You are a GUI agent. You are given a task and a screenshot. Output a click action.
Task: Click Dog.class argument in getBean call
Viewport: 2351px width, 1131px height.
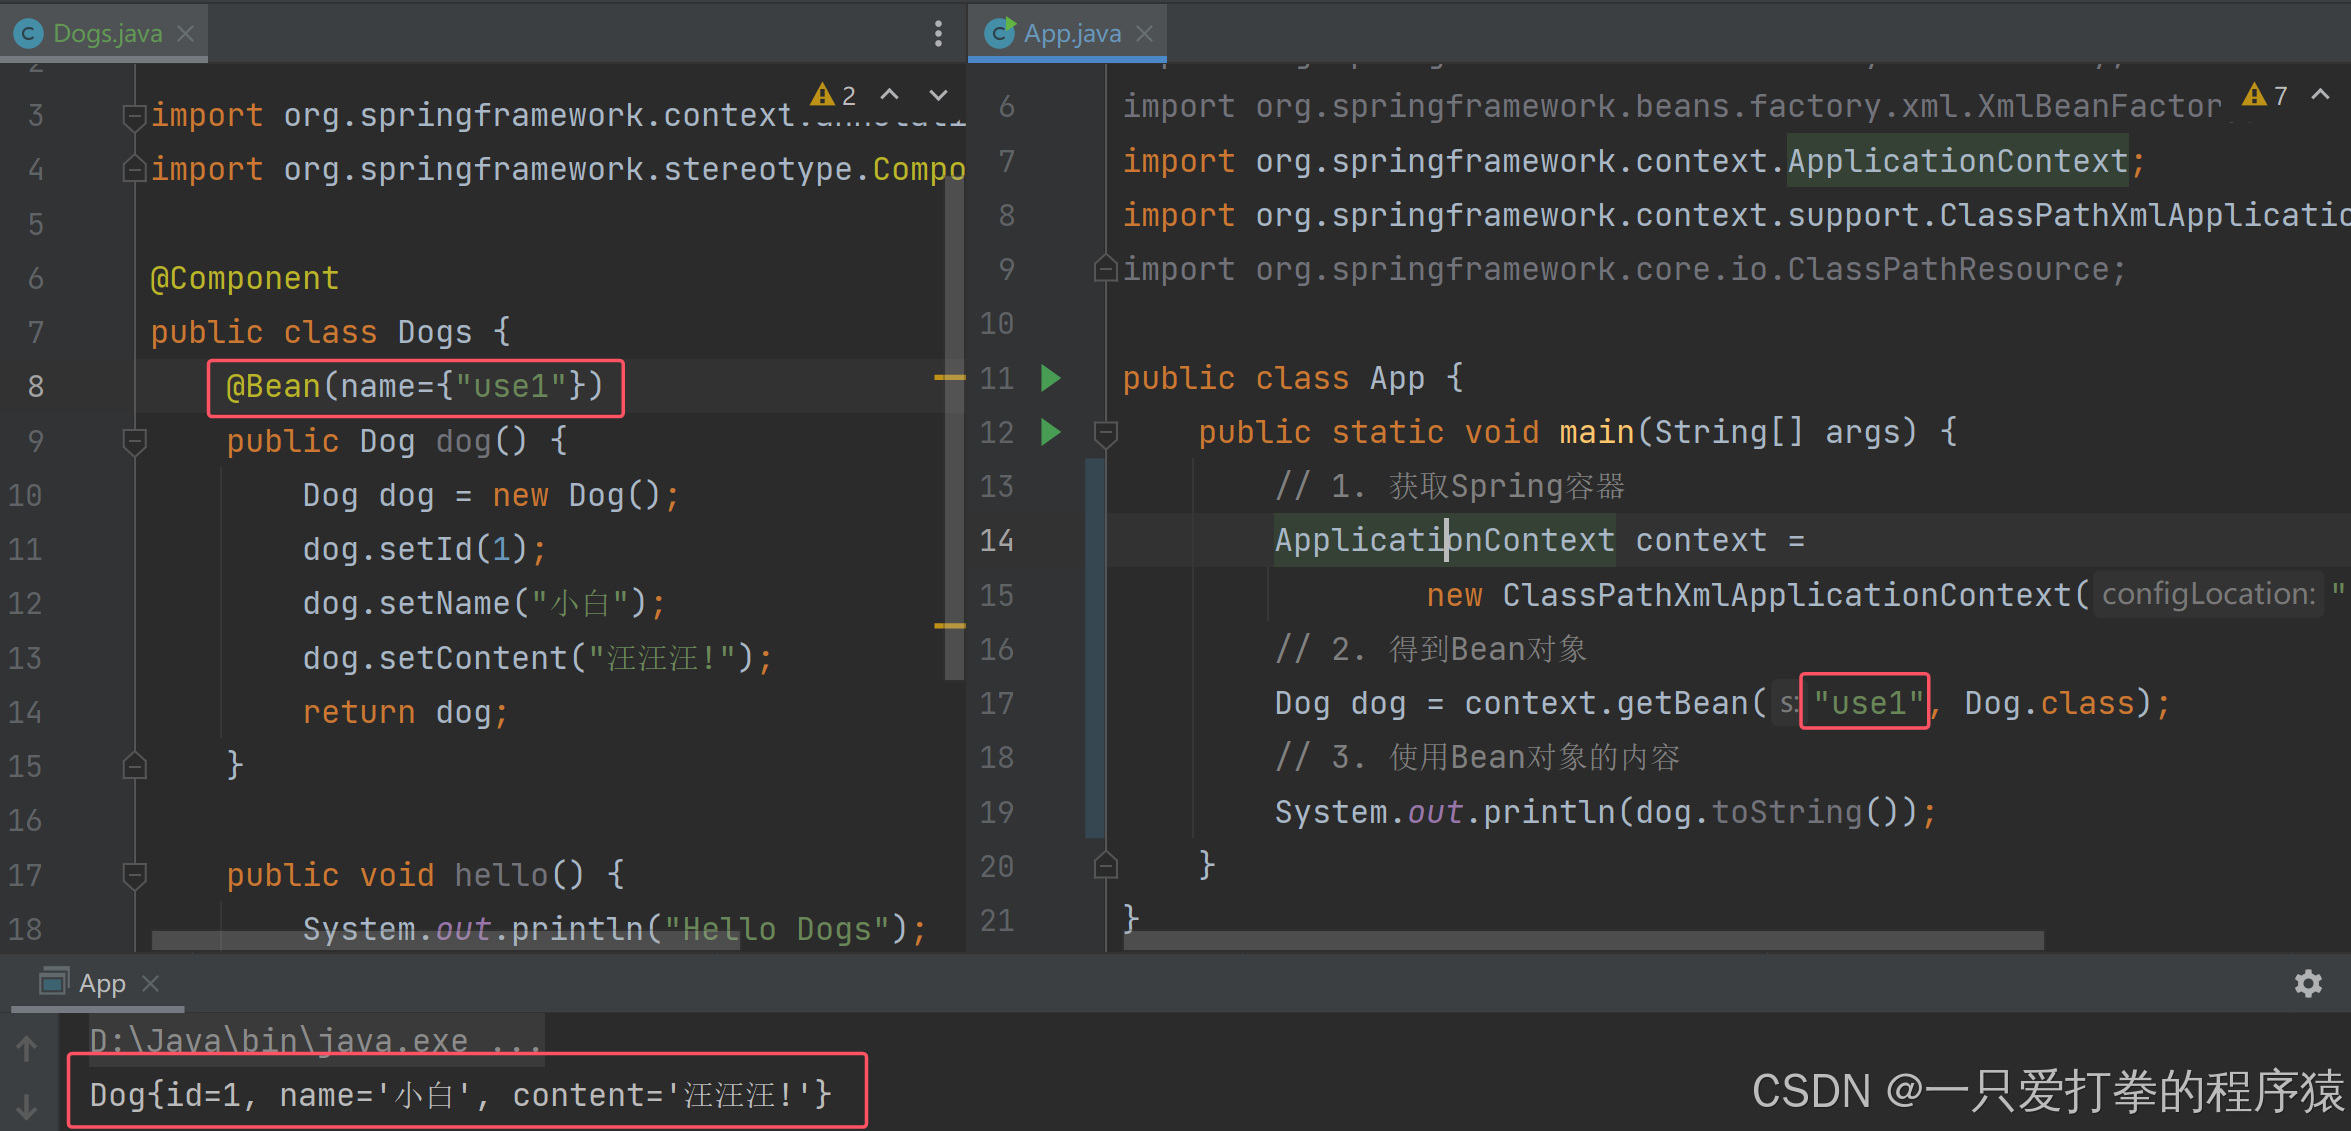click(x=2050, y=703)
